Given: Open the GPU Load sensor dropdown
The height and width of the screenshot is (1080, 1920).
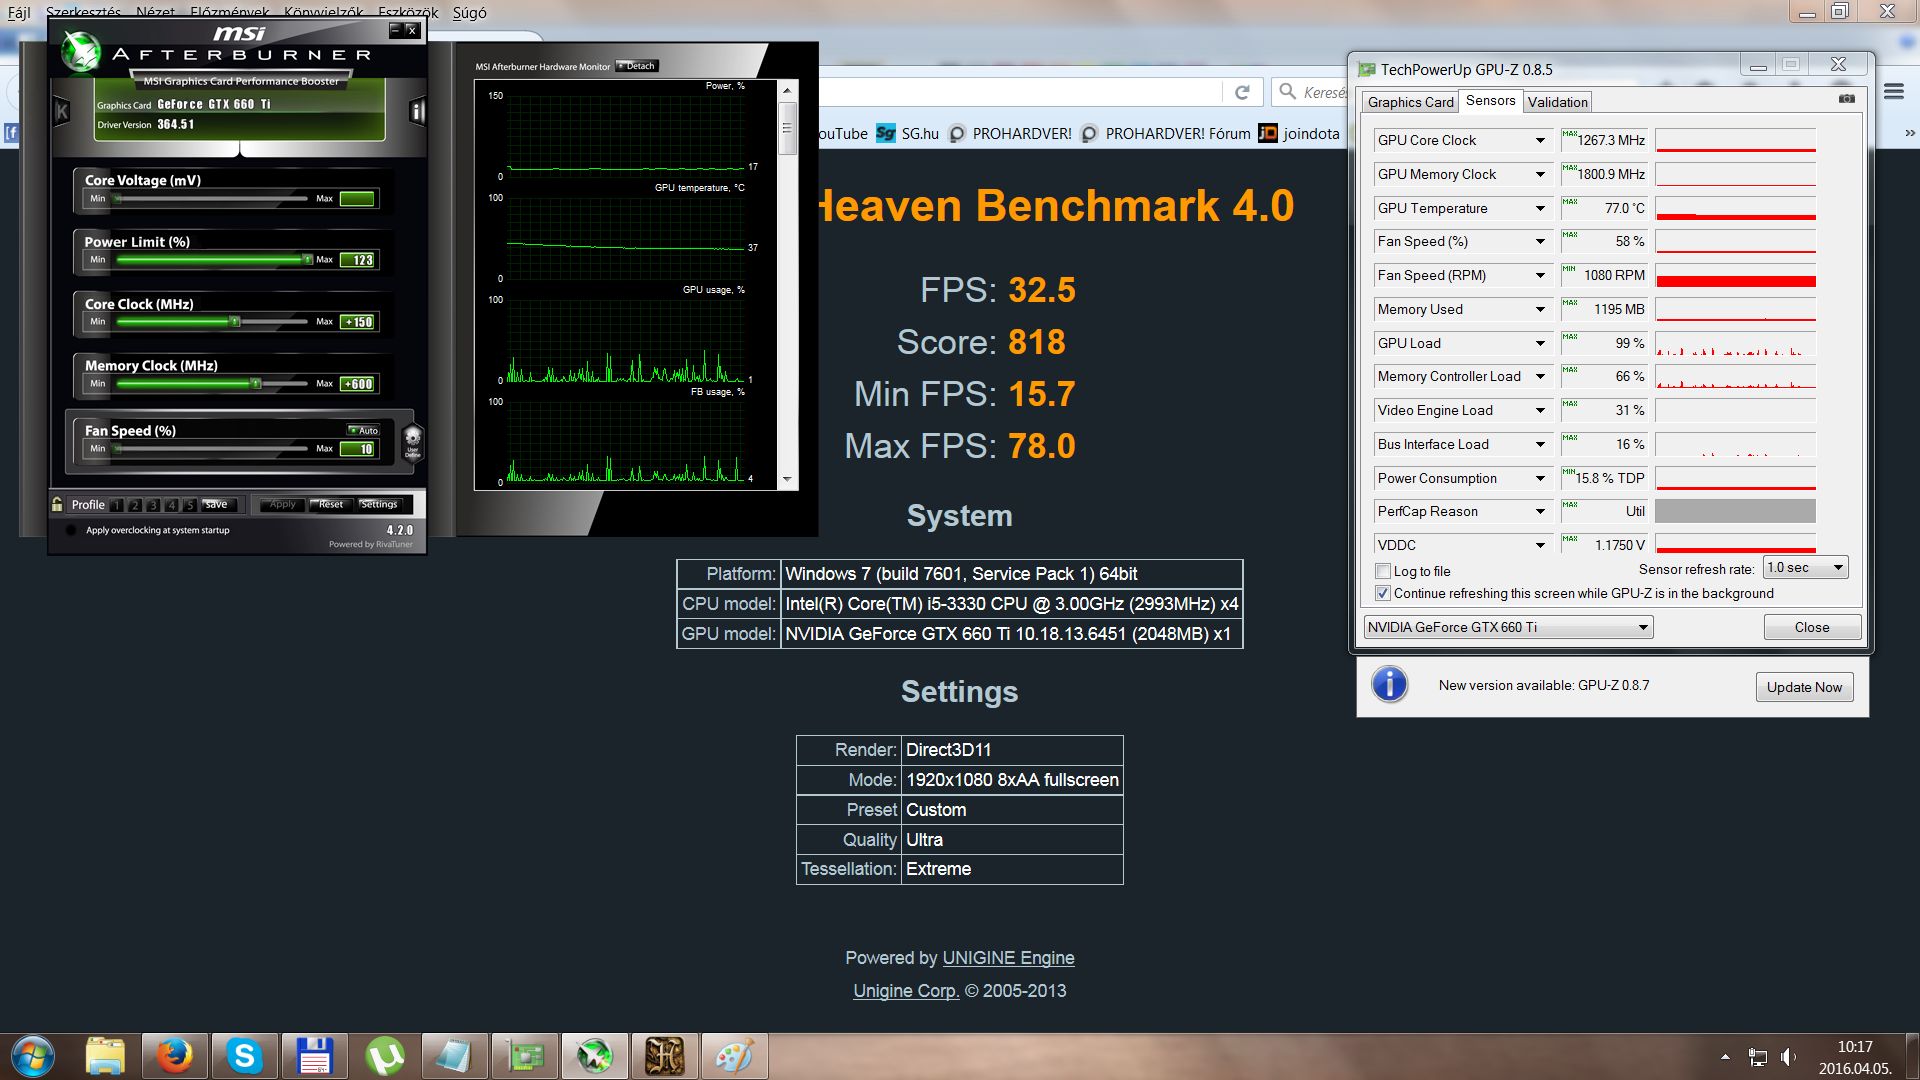Looking at the screenshot, I should (1540, 343).
